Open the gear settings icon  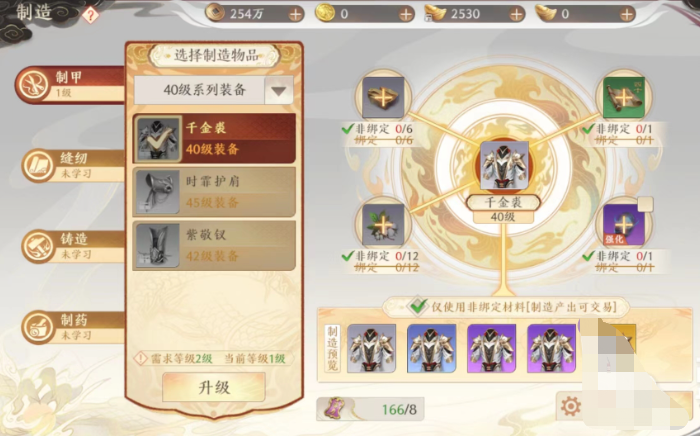click(x=571, y=407)
